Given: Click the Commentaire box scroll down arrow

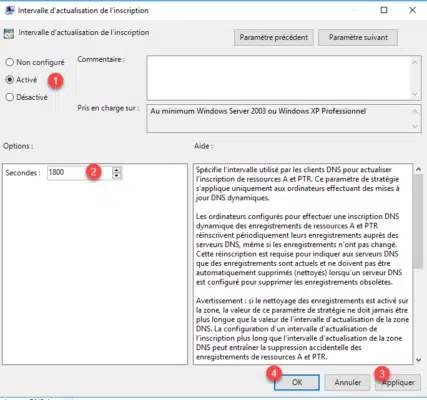Looking at the screenshot, I should [415, 94].
